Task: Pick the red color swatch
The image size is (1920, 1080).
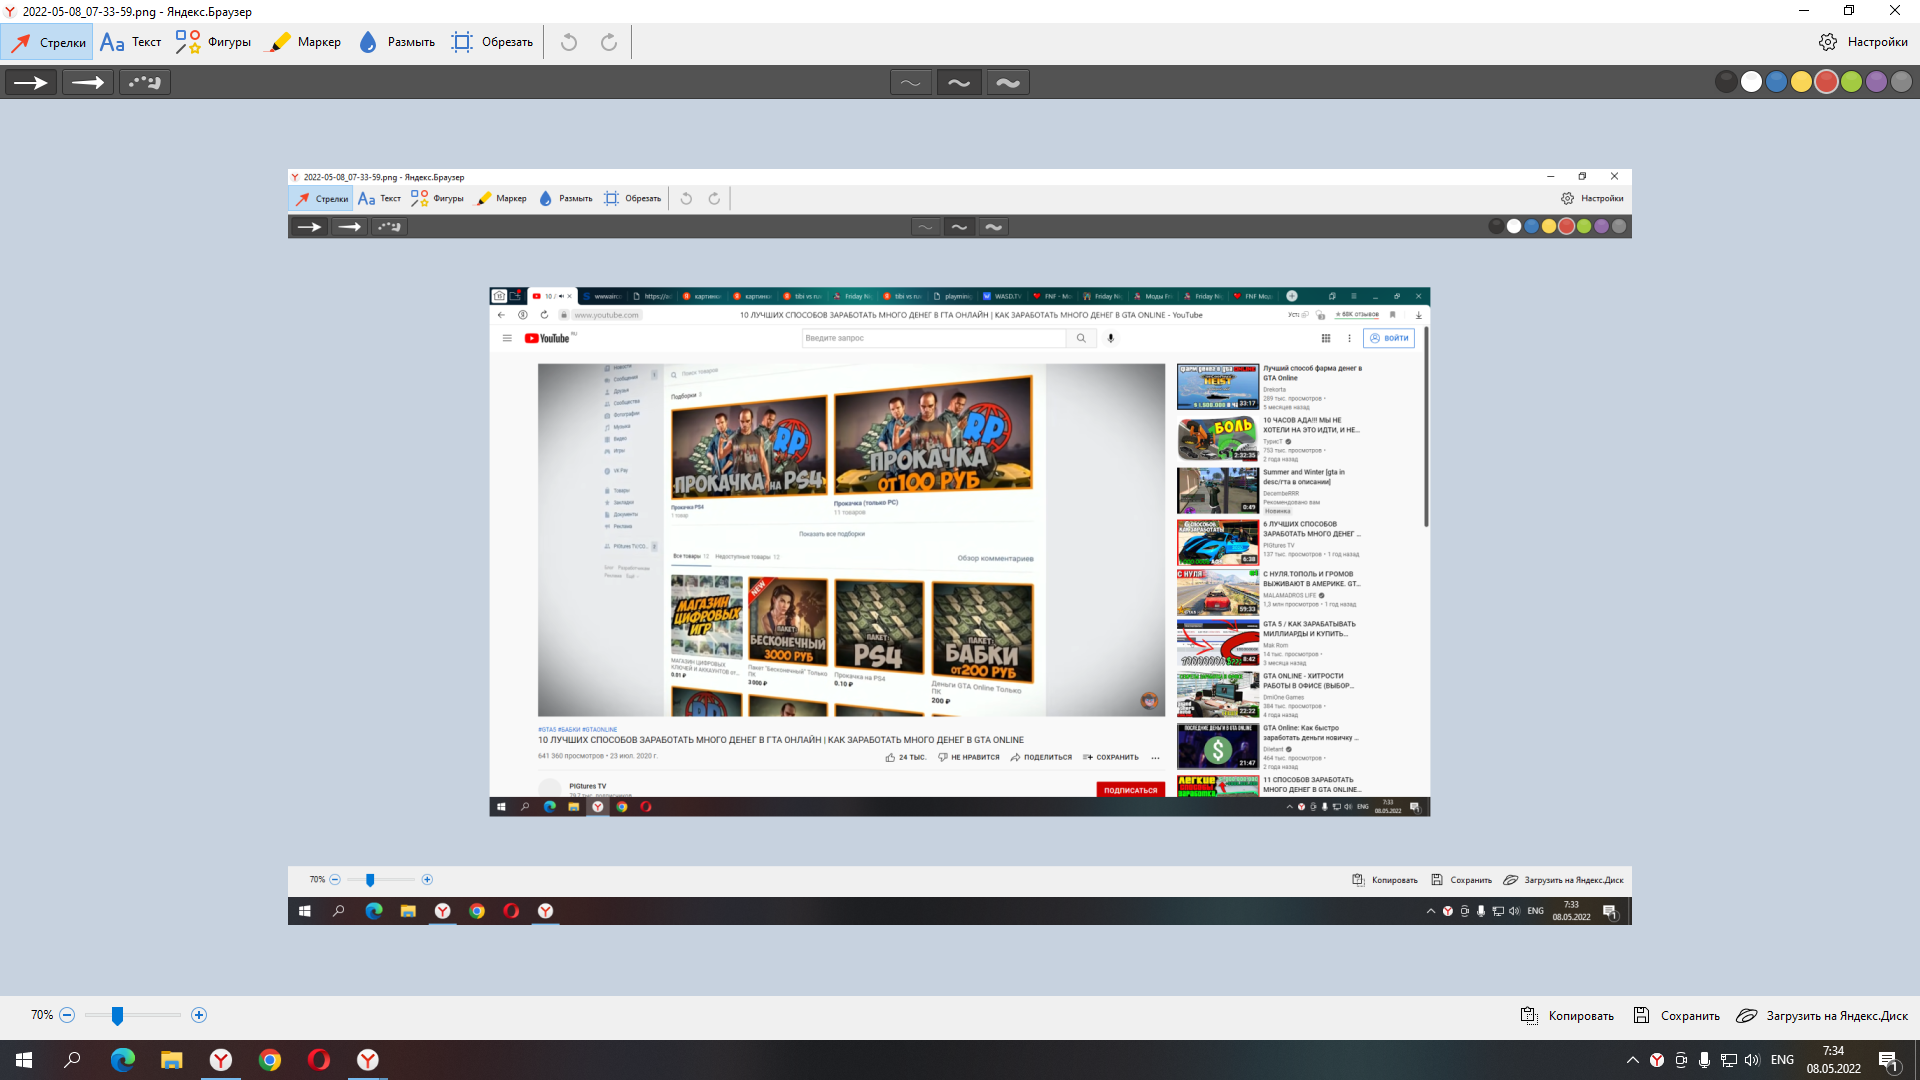Action: [x=1826, y=82]
